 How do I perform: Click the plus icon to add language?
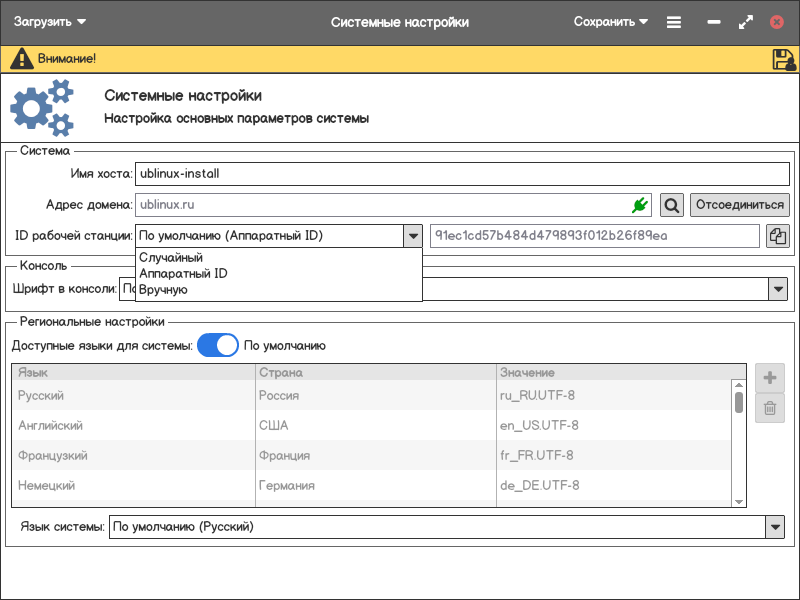[x=769, y=378]
